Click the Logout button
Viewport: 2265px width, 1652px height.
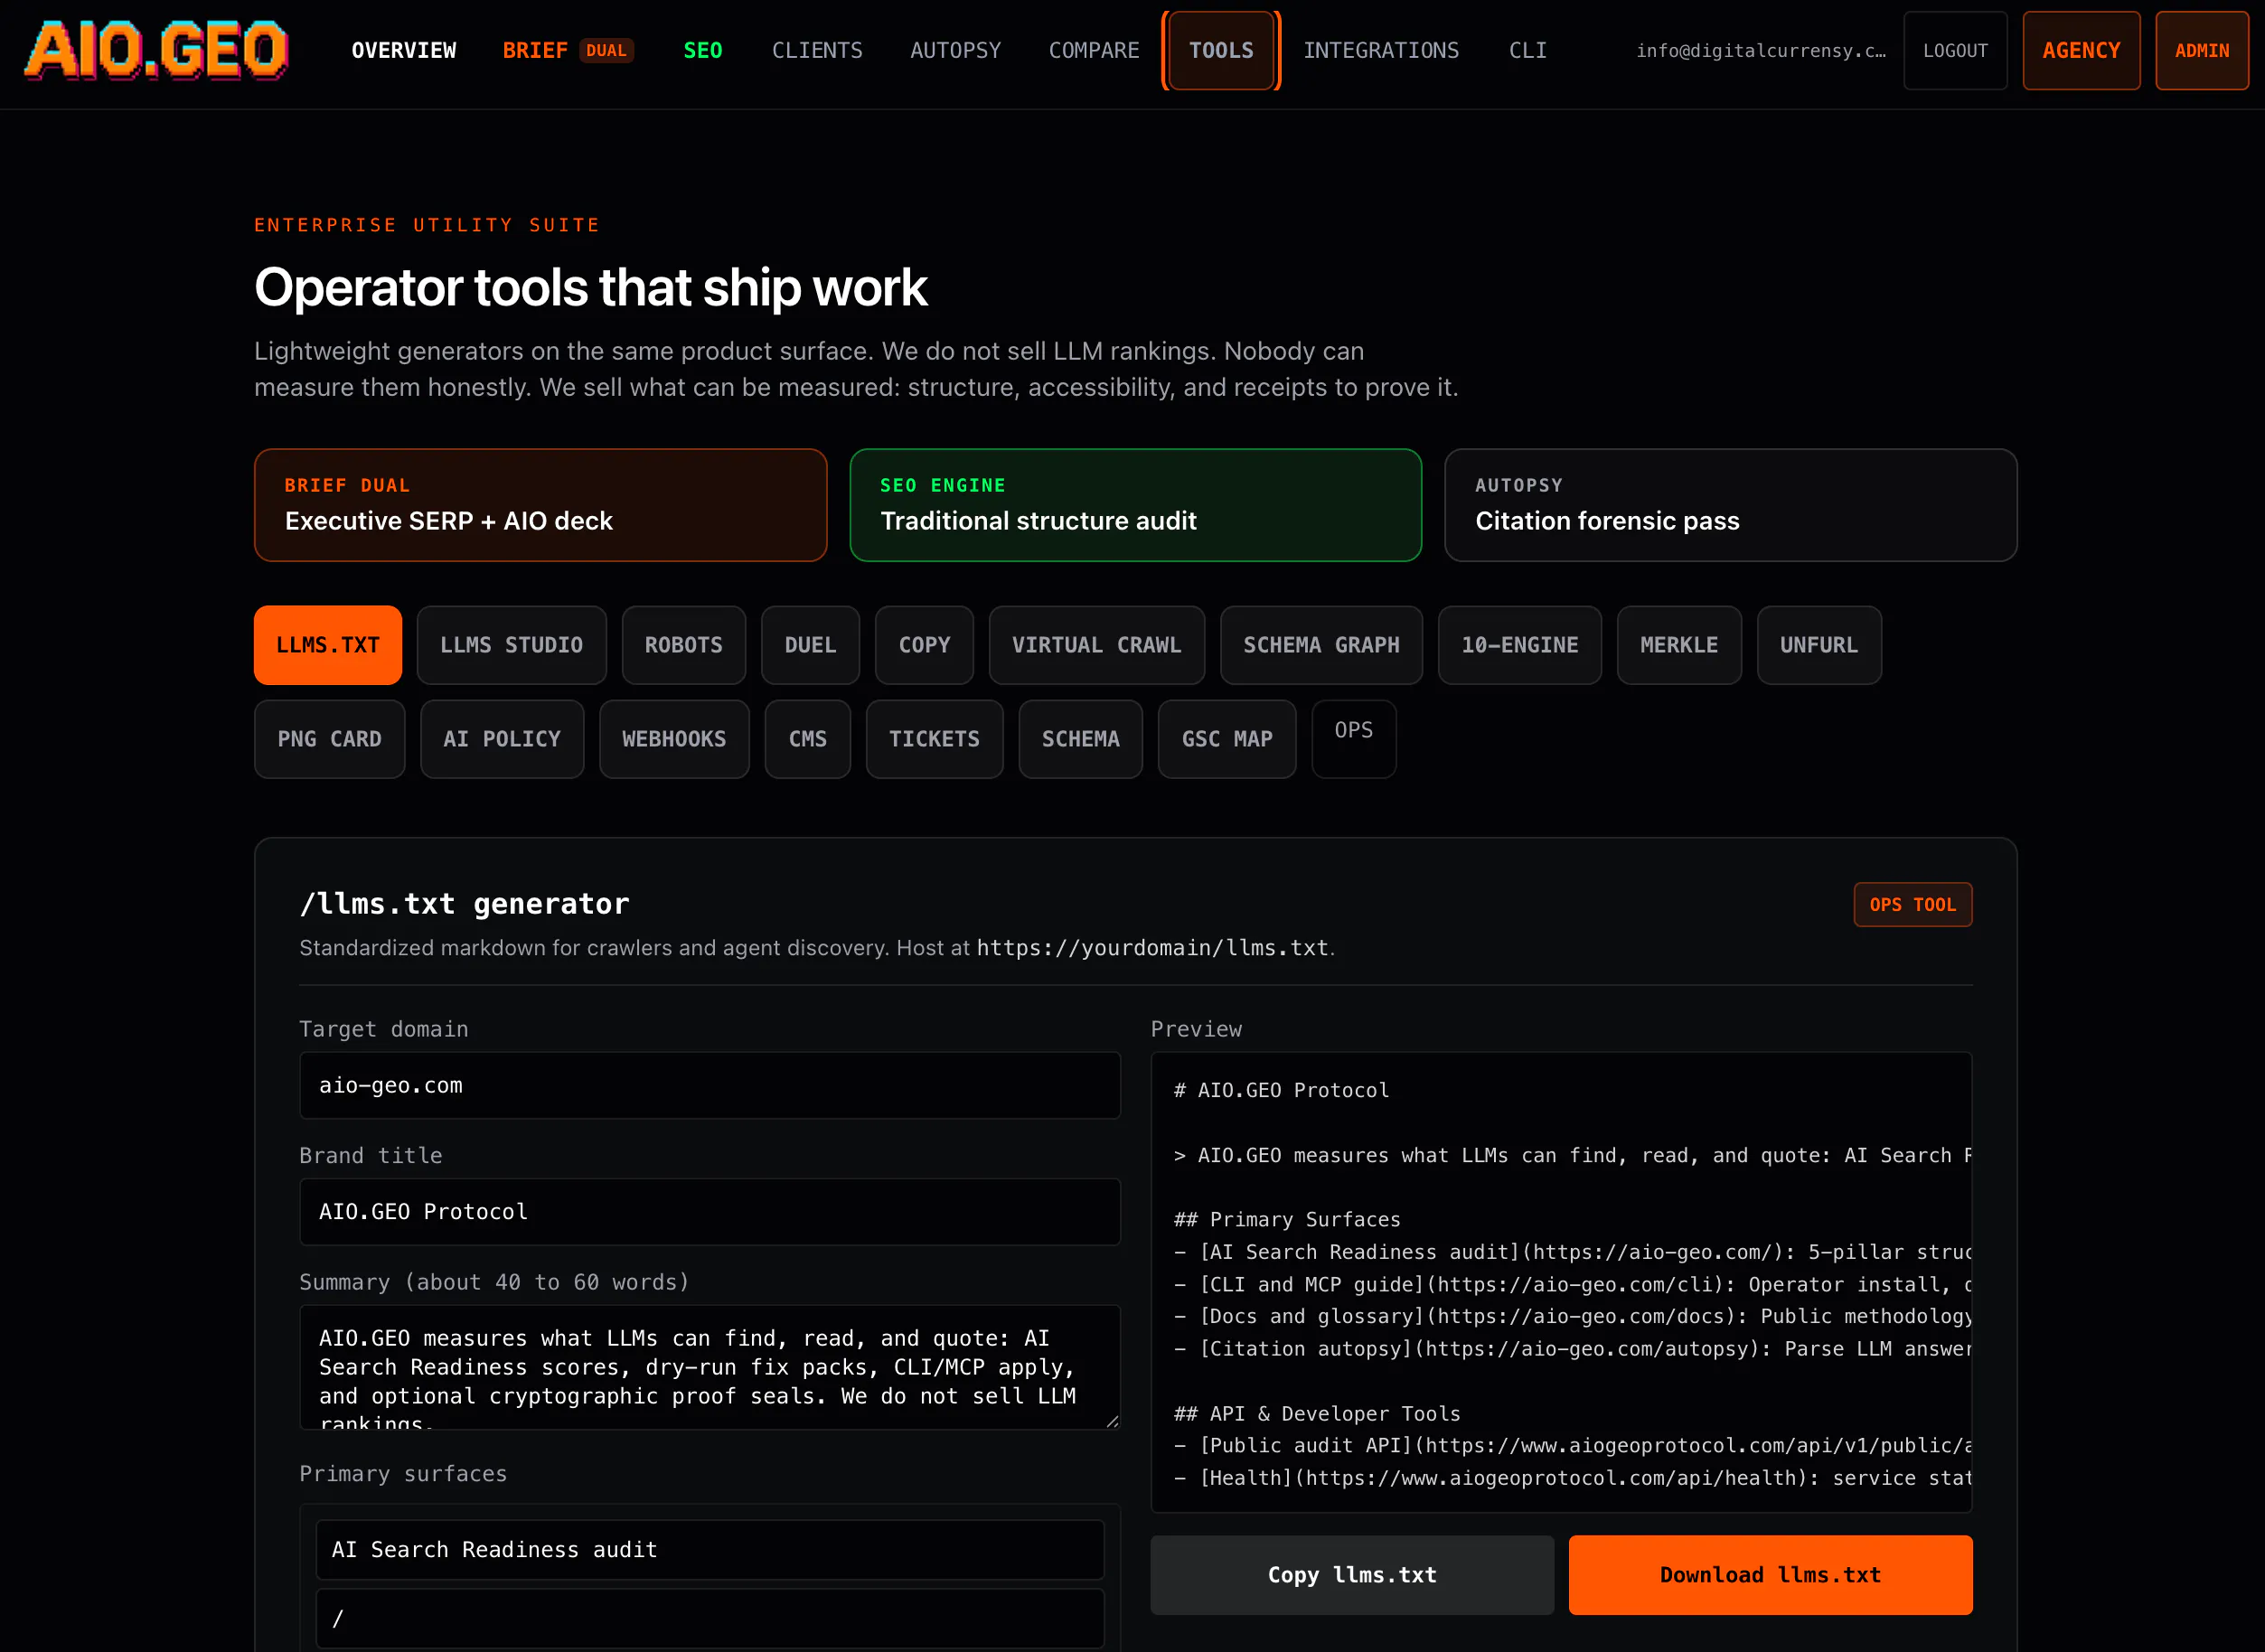click(1955, 50)
